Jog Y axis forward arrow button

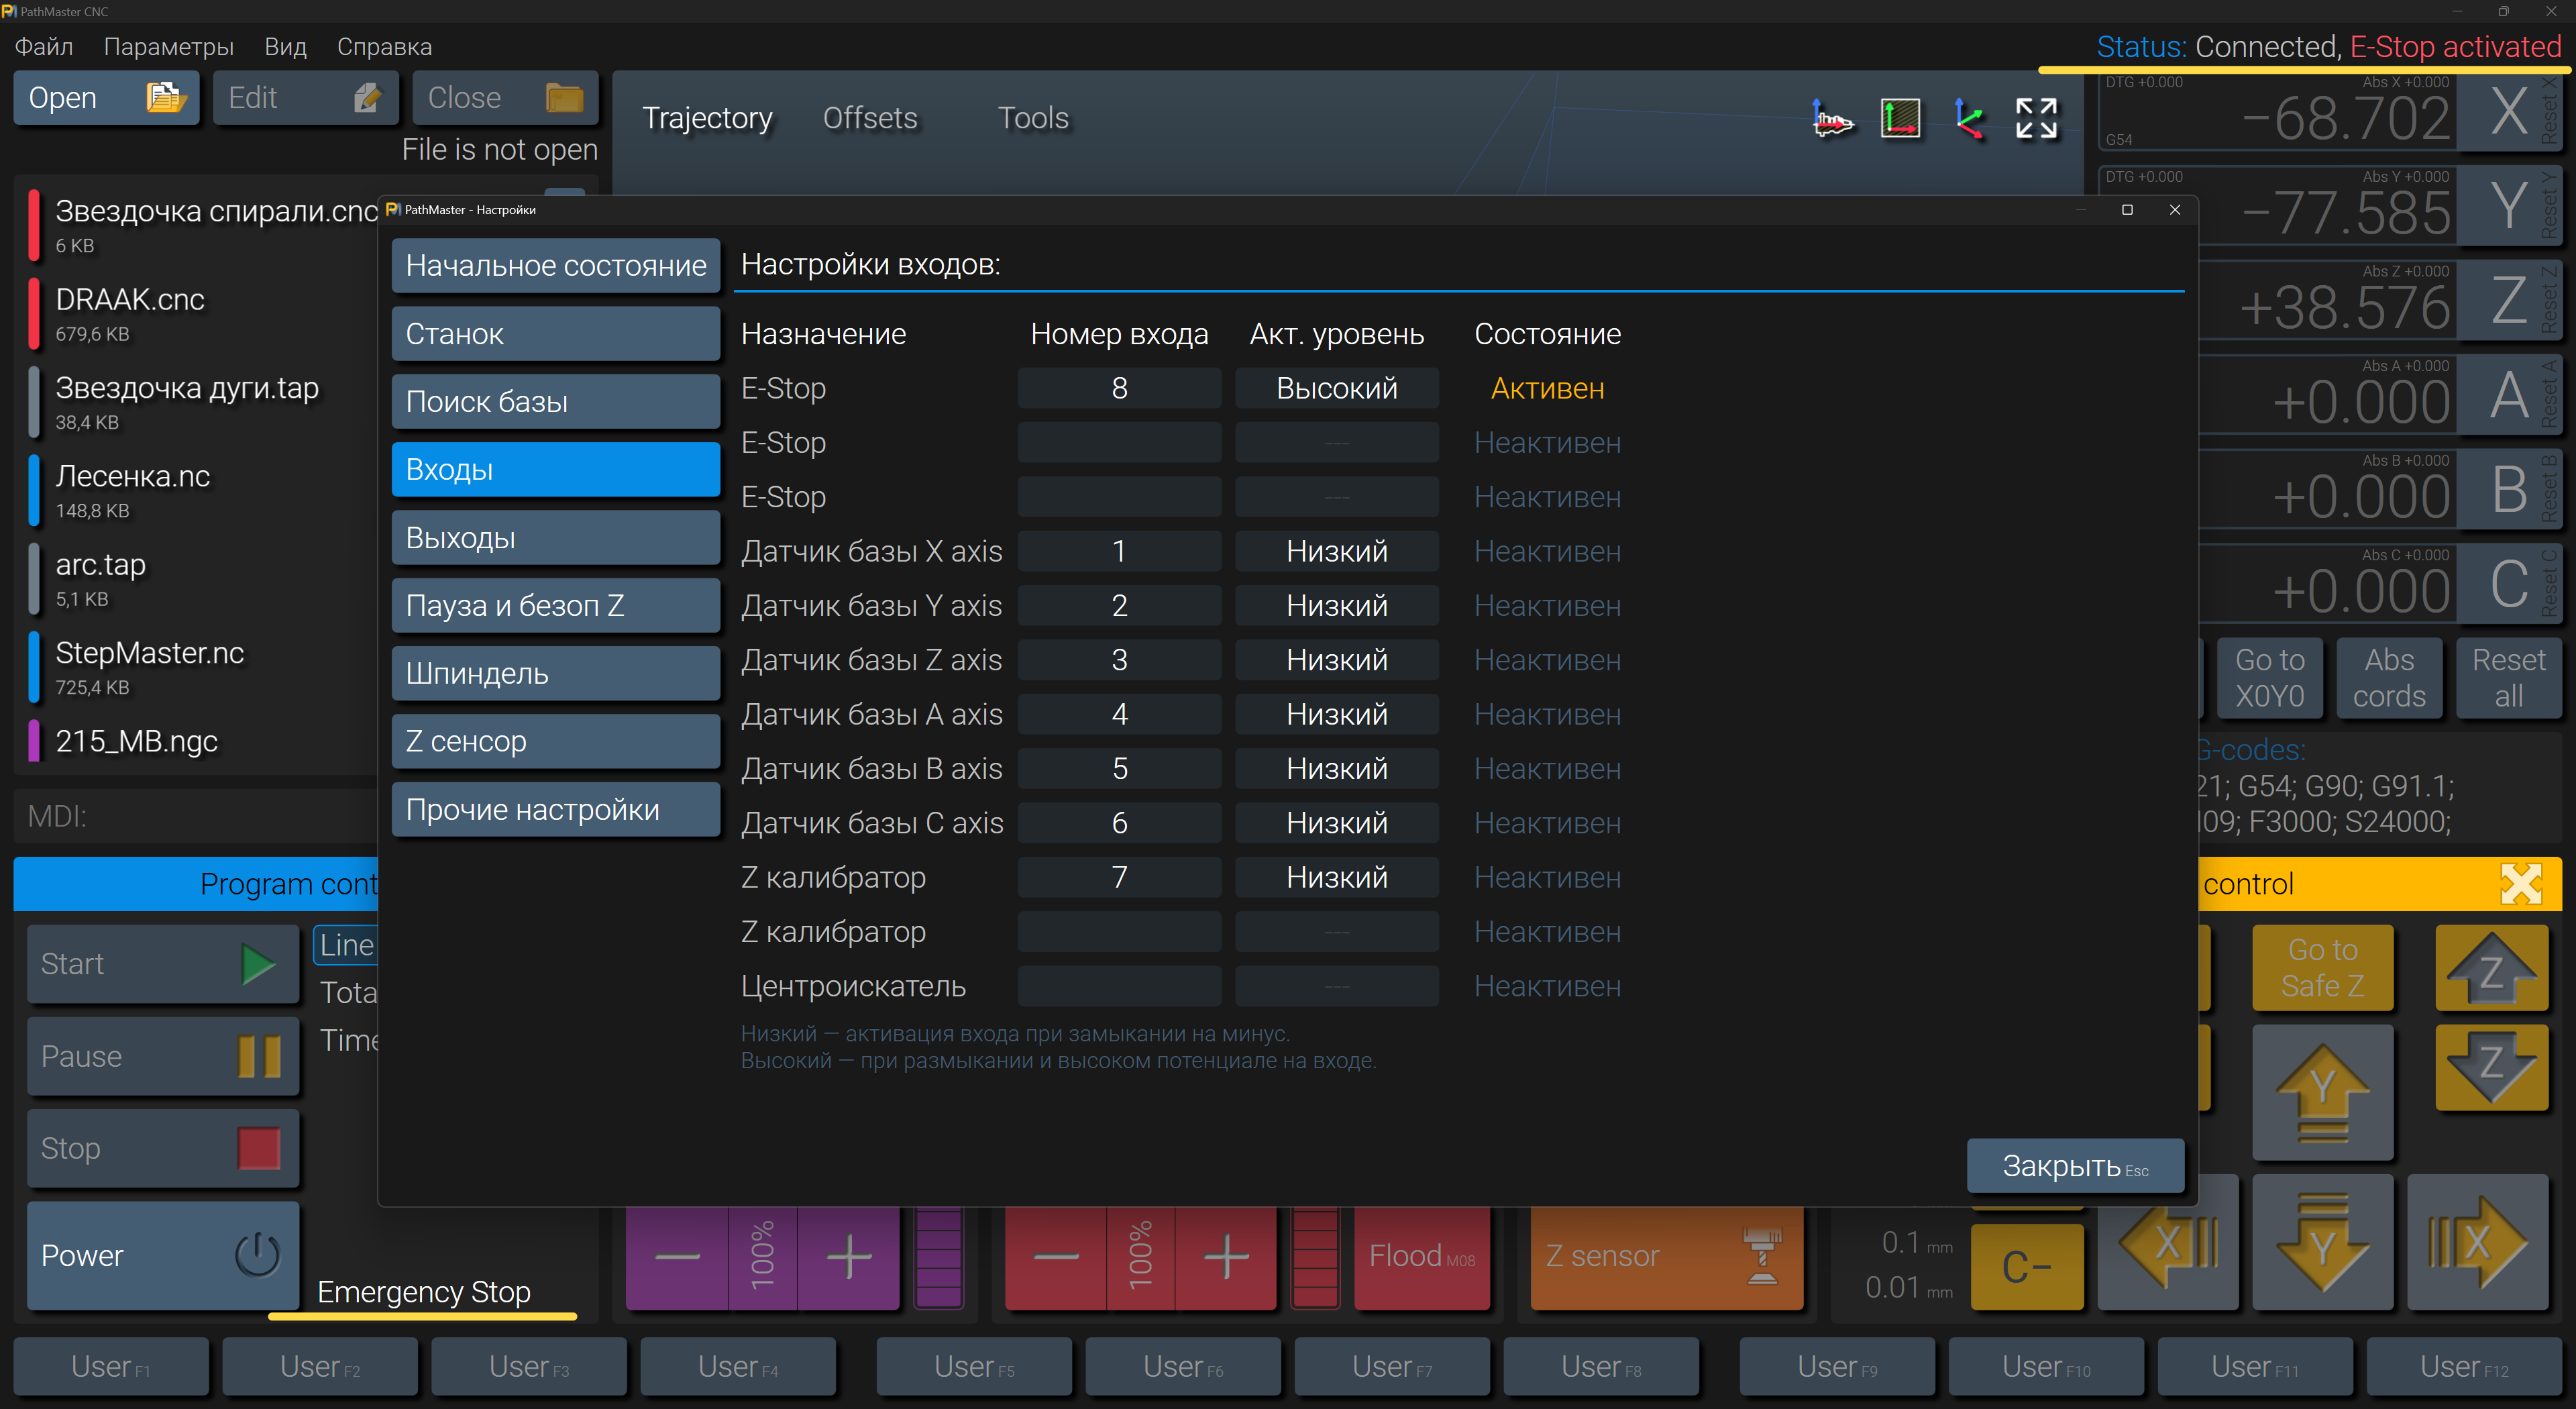pos(2322,1092)
